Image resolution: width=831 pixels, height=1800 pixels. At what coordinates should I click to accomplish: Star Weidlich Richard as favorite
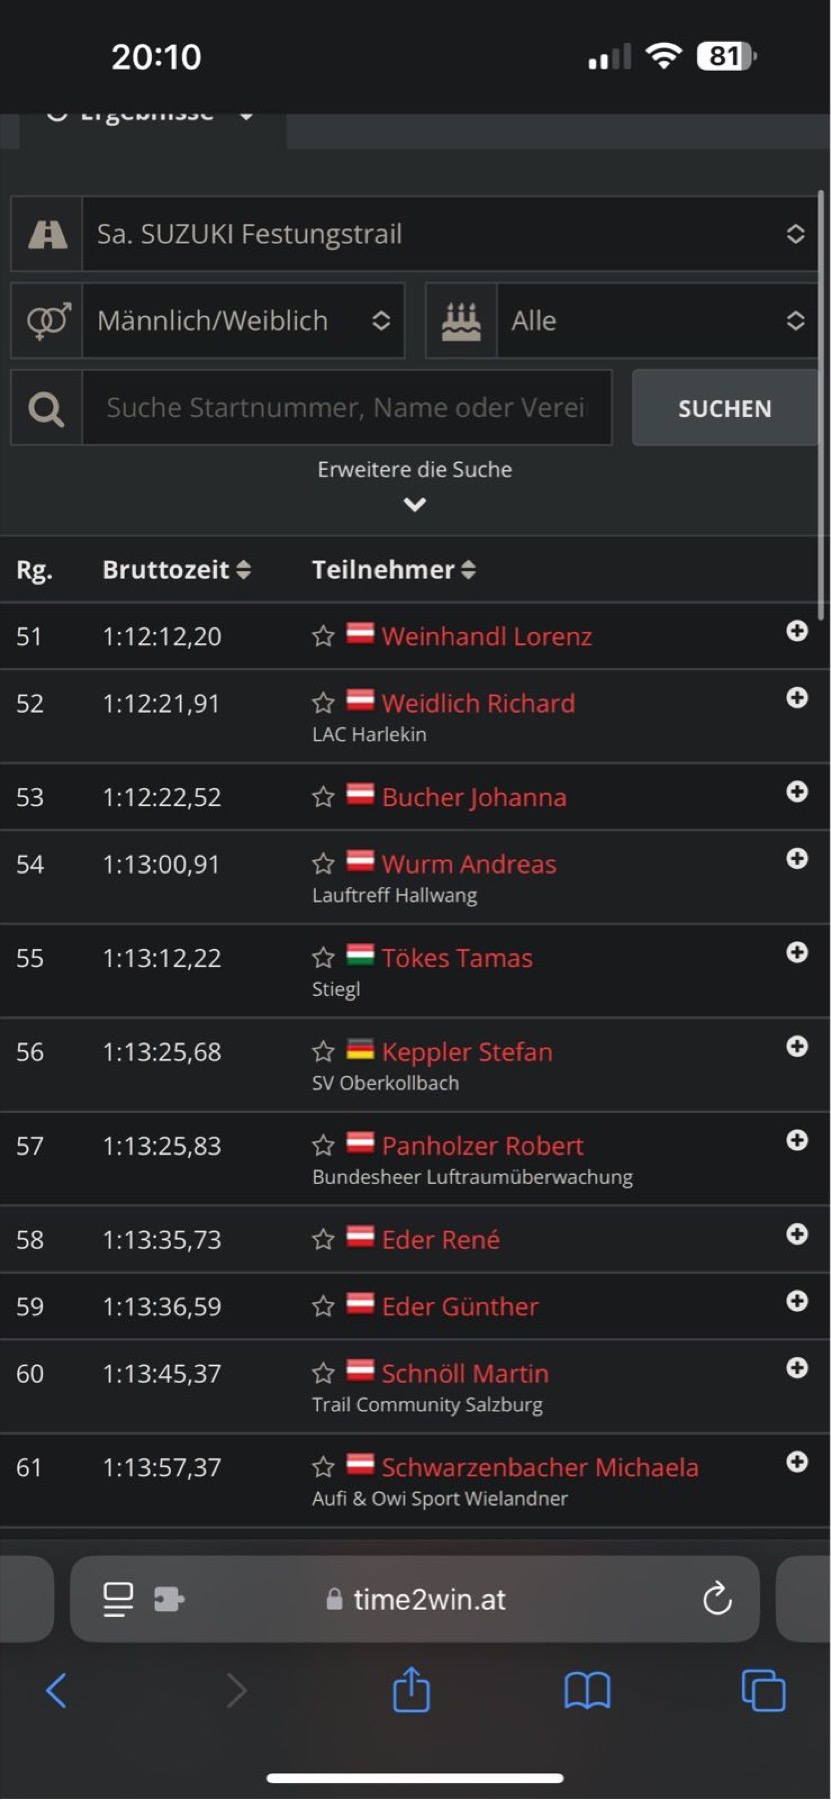tap(323, 703)
